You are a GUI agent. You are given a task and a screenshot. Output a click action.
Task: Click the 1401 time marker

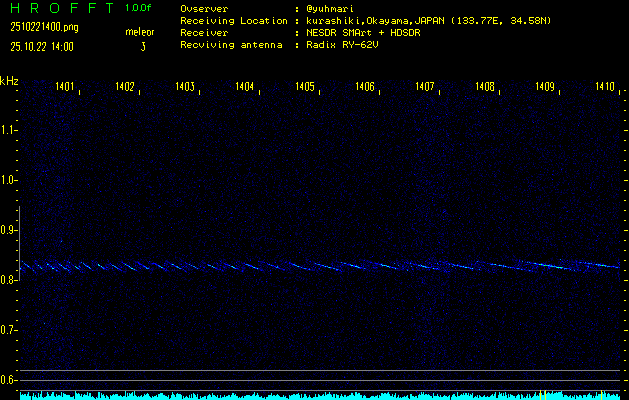pyautogui.click(x=65, y=88)
